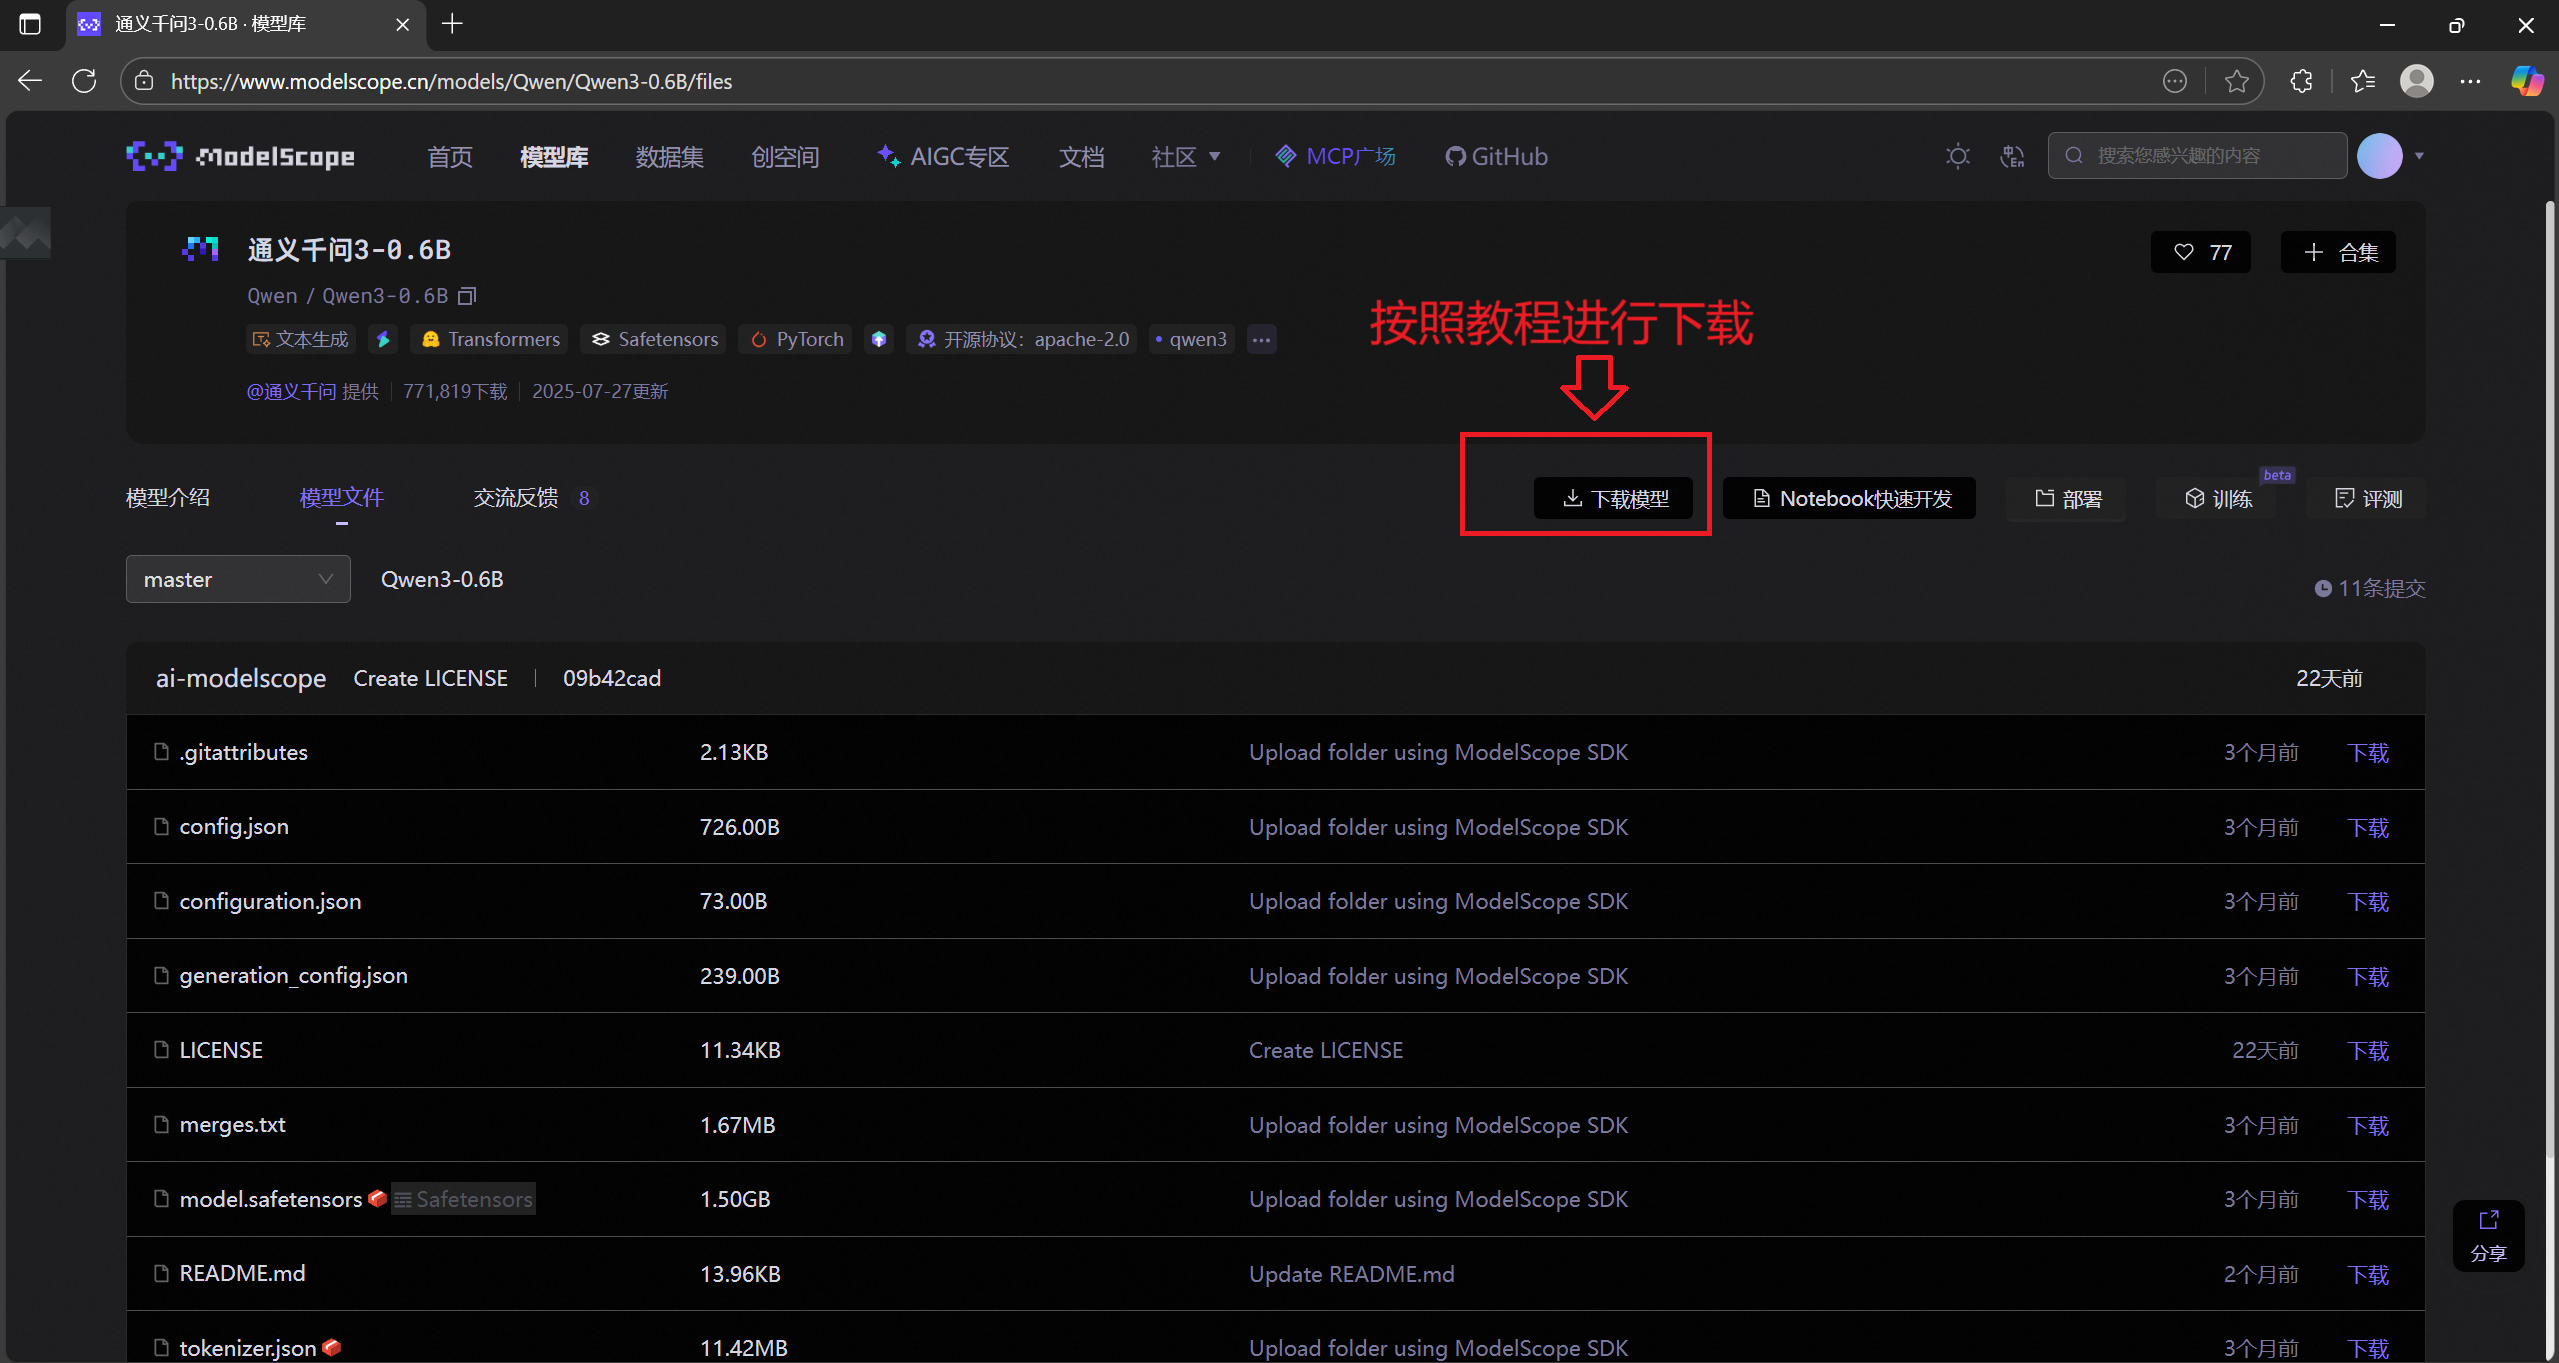Open the config.json file
The image size is (2559, 1363).
(234, 826)
